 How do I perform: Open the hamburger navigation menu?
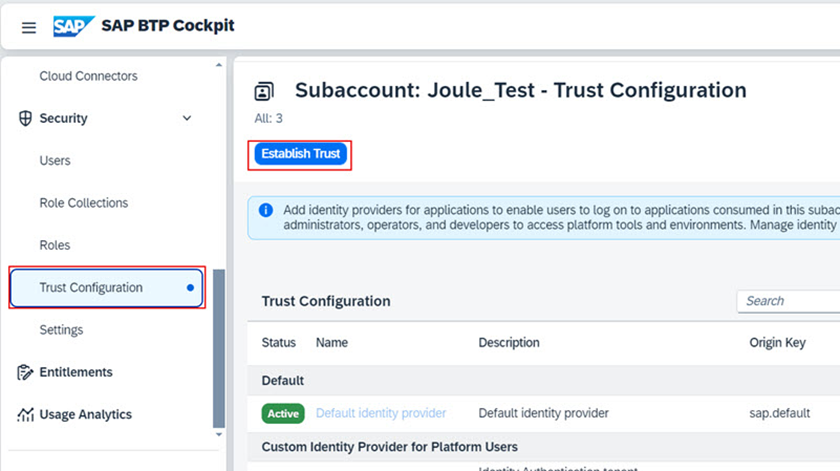(29, 27)
